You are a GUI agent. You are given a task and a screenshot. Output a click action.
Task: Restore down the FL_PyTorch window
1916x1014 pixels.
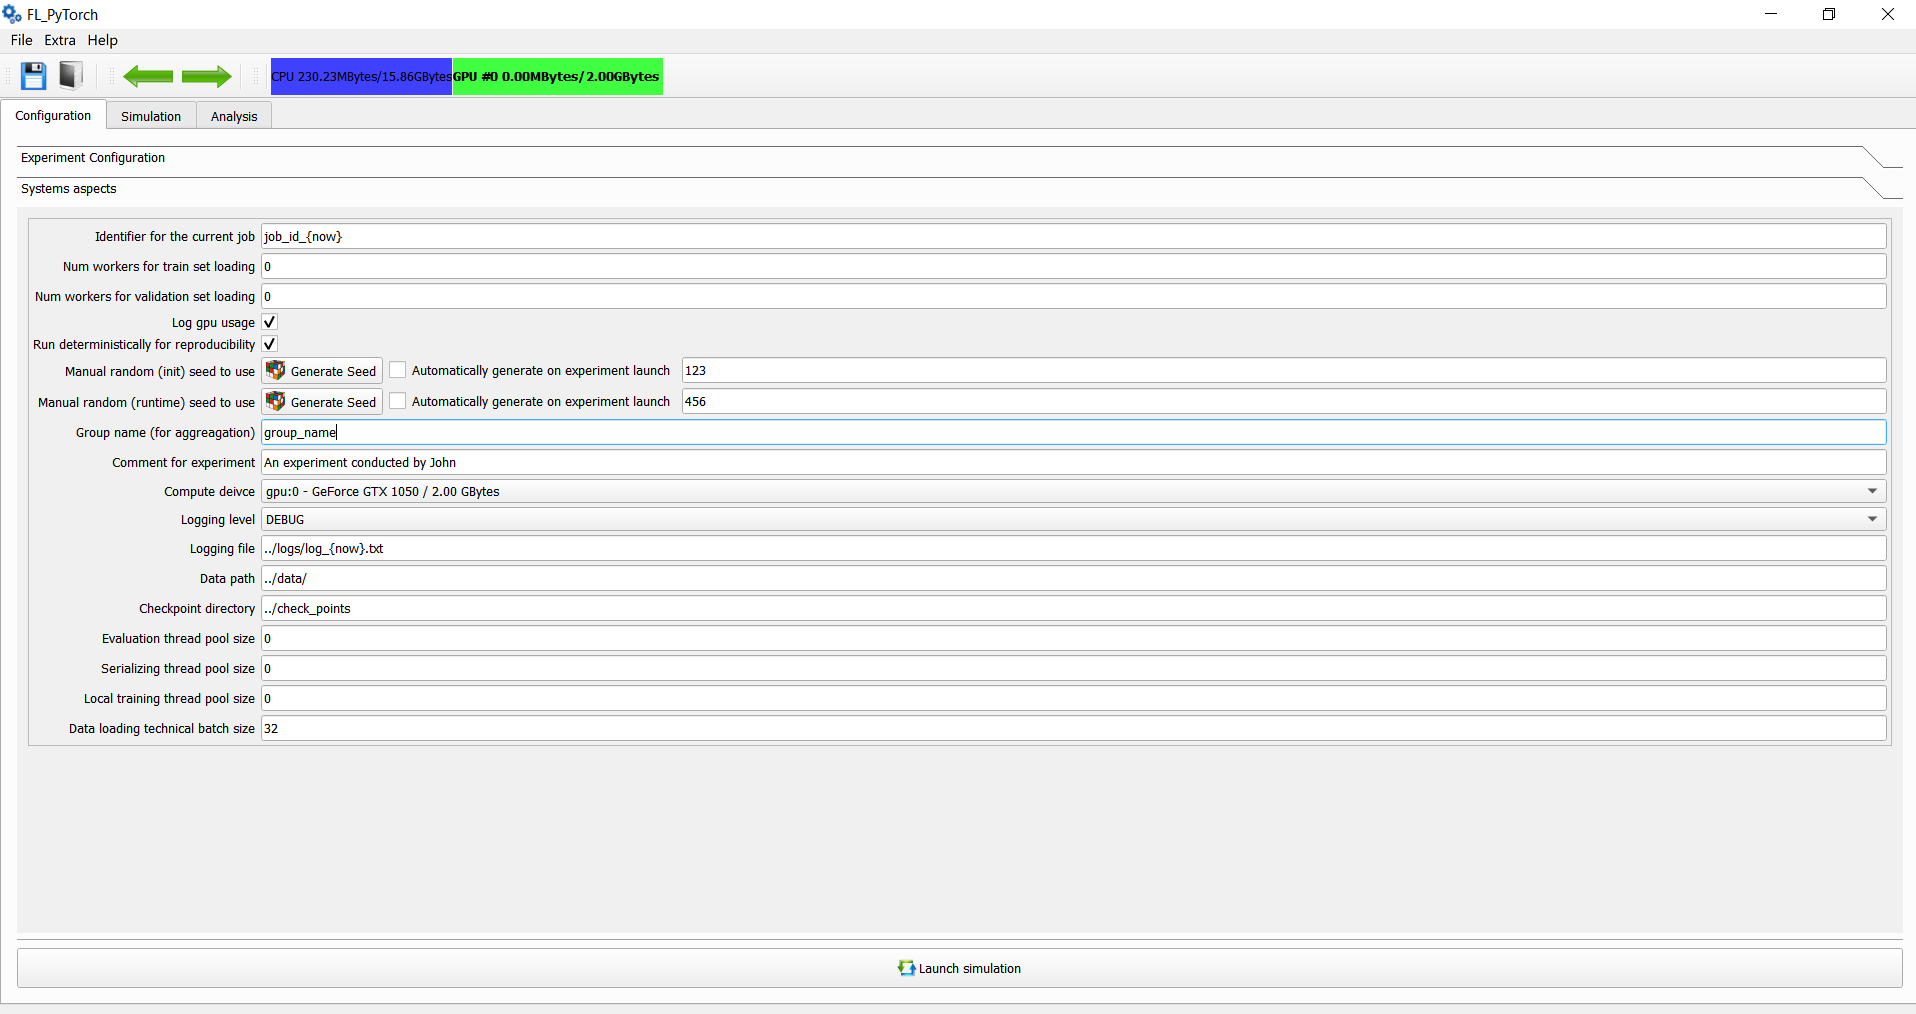point(1829,14)
